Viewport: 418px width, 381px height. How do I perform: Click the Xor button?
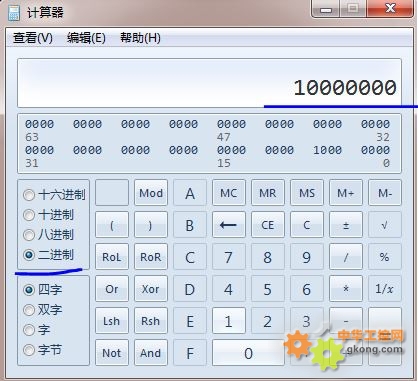[151, 289]
